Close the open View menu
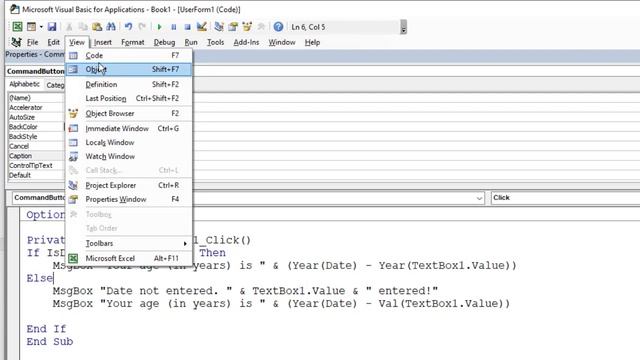The height and width of the screenshot is (360, 640). [77, 42]
